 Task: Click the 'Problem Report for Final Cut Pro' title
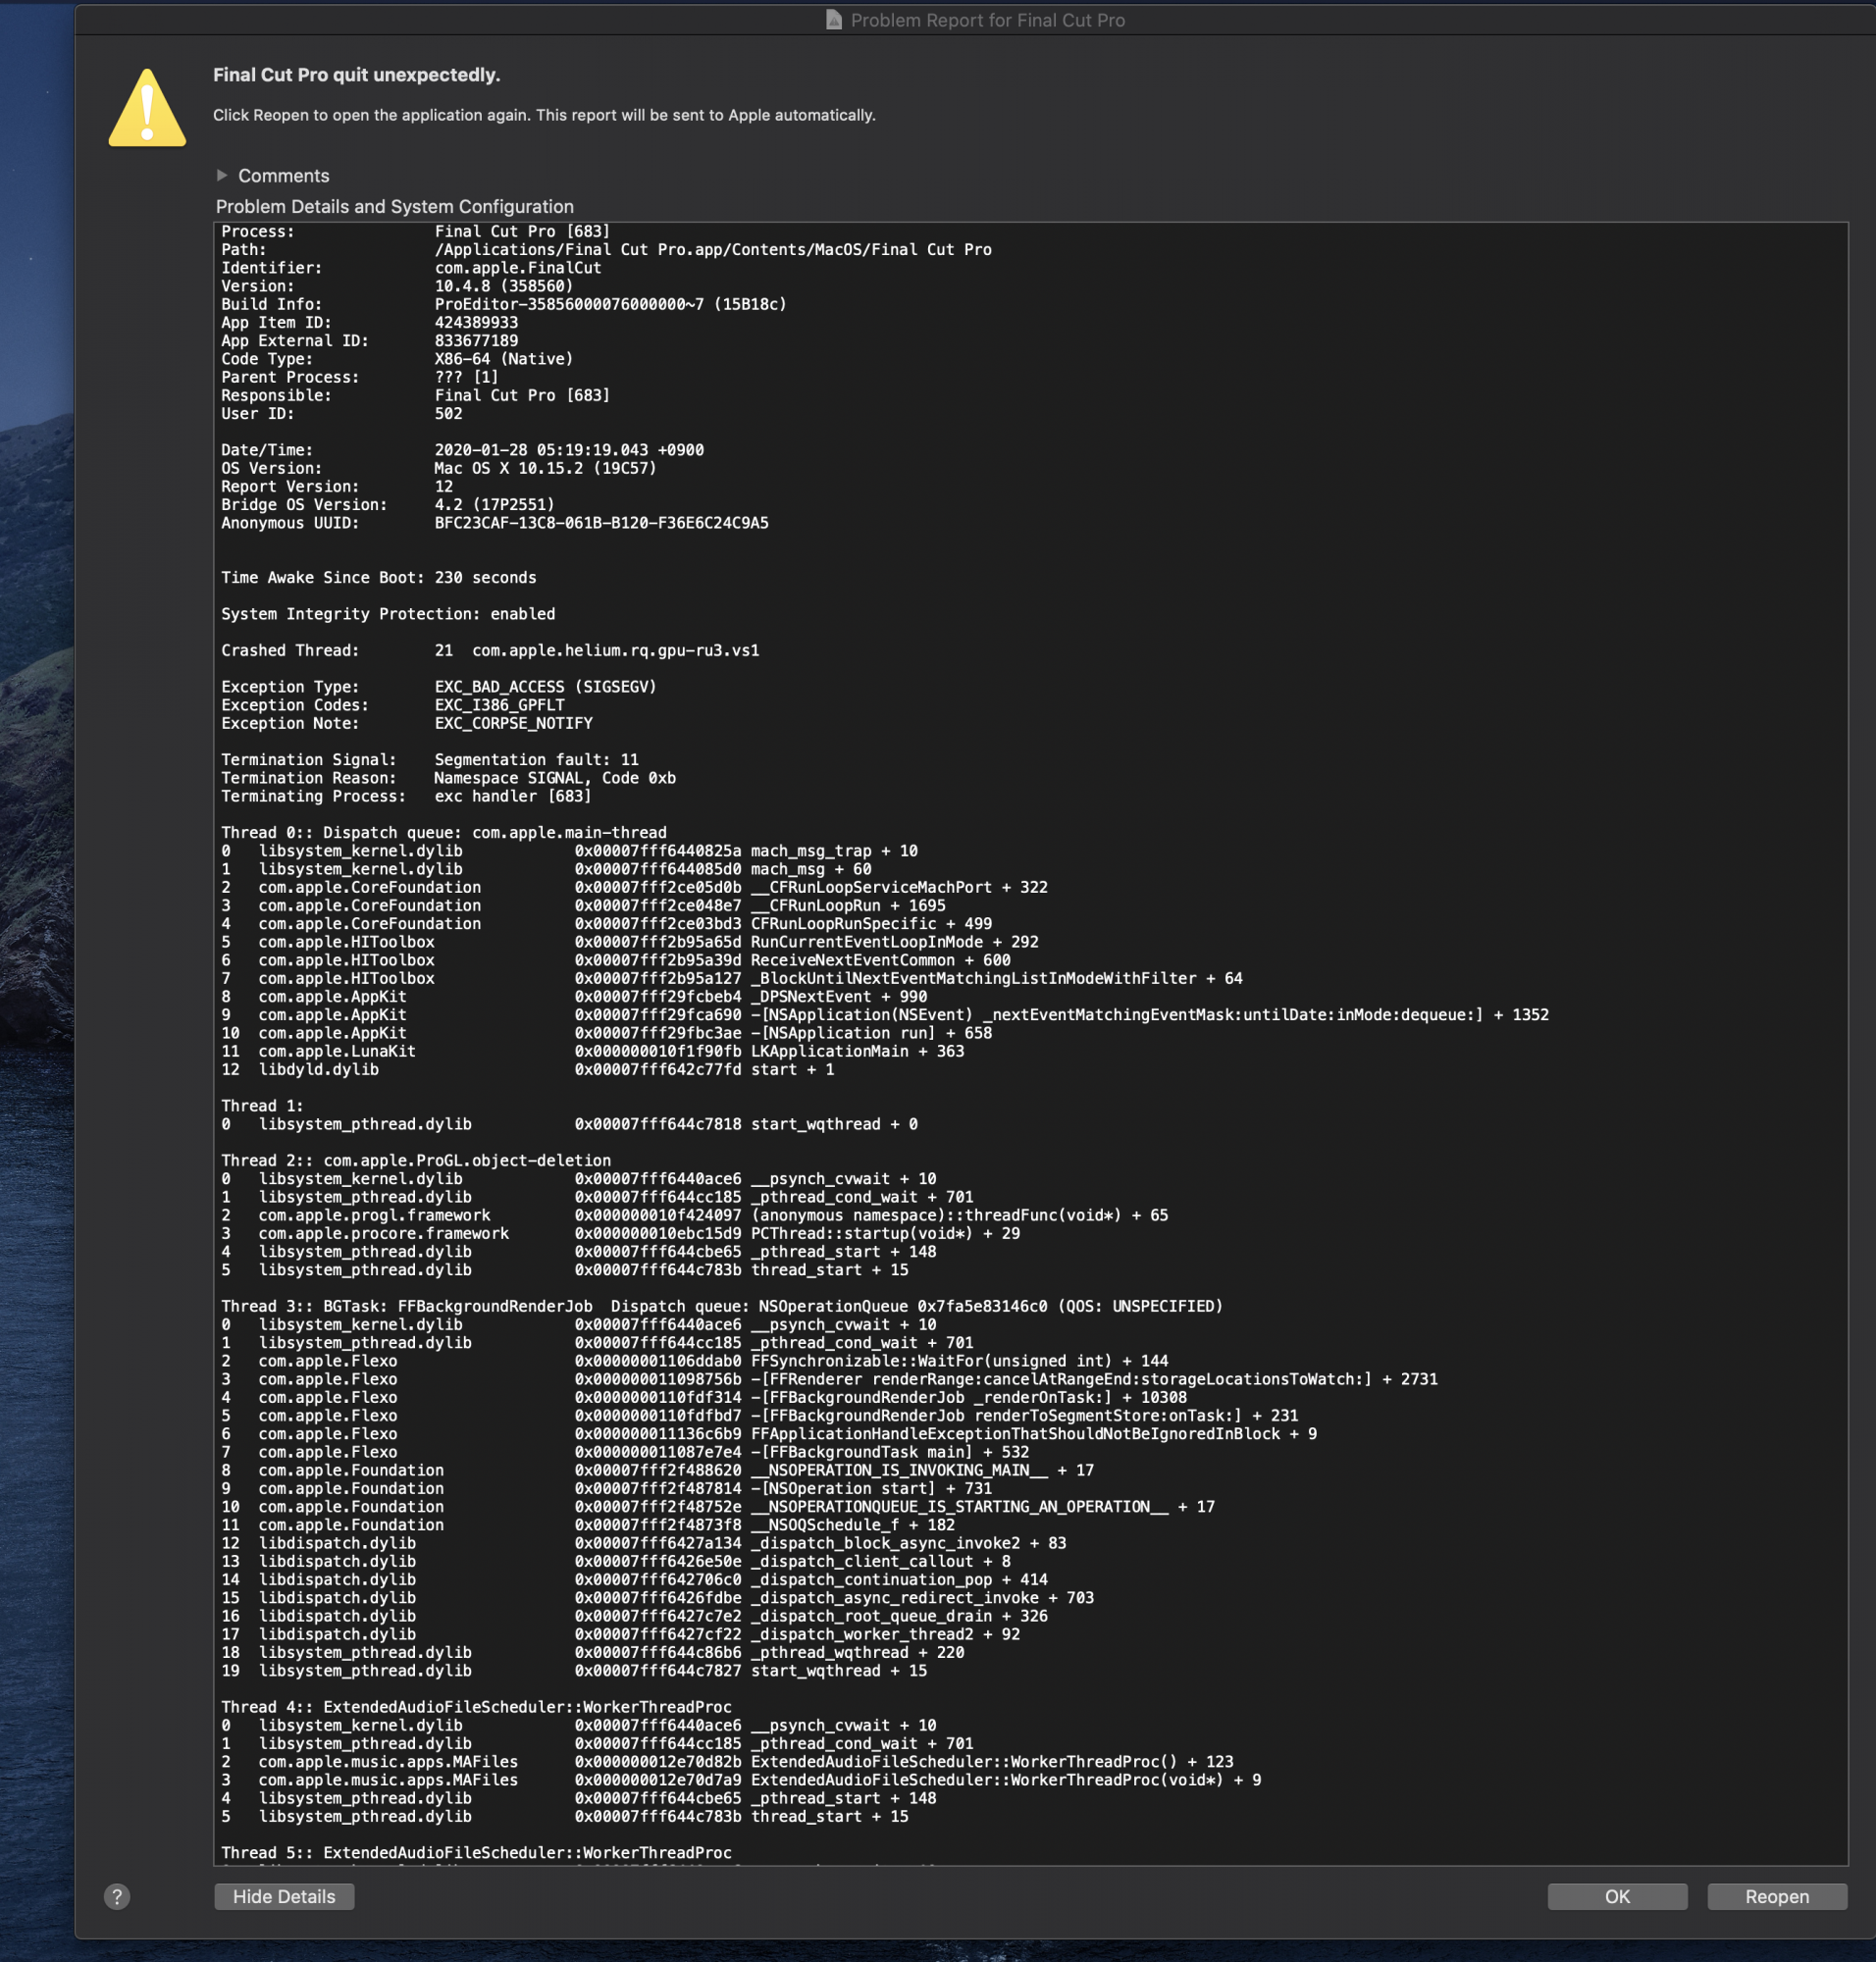987,20
